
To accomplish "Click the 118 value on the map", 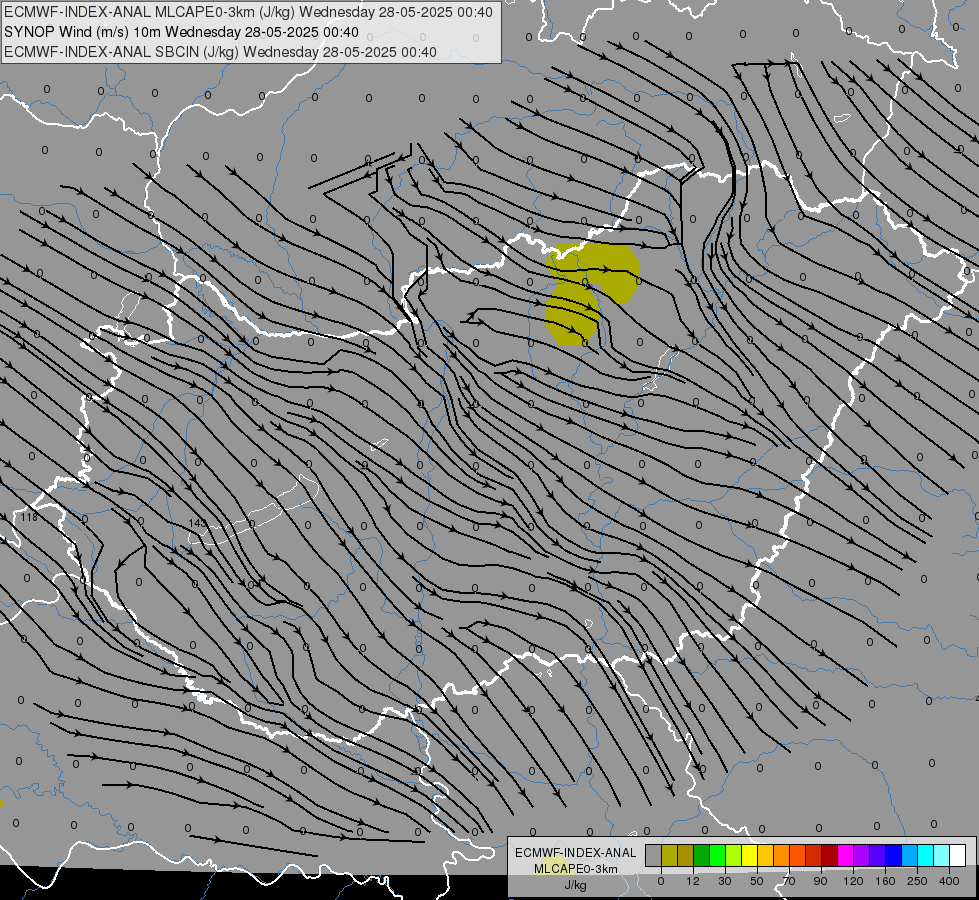I will (x=29, y=517).
